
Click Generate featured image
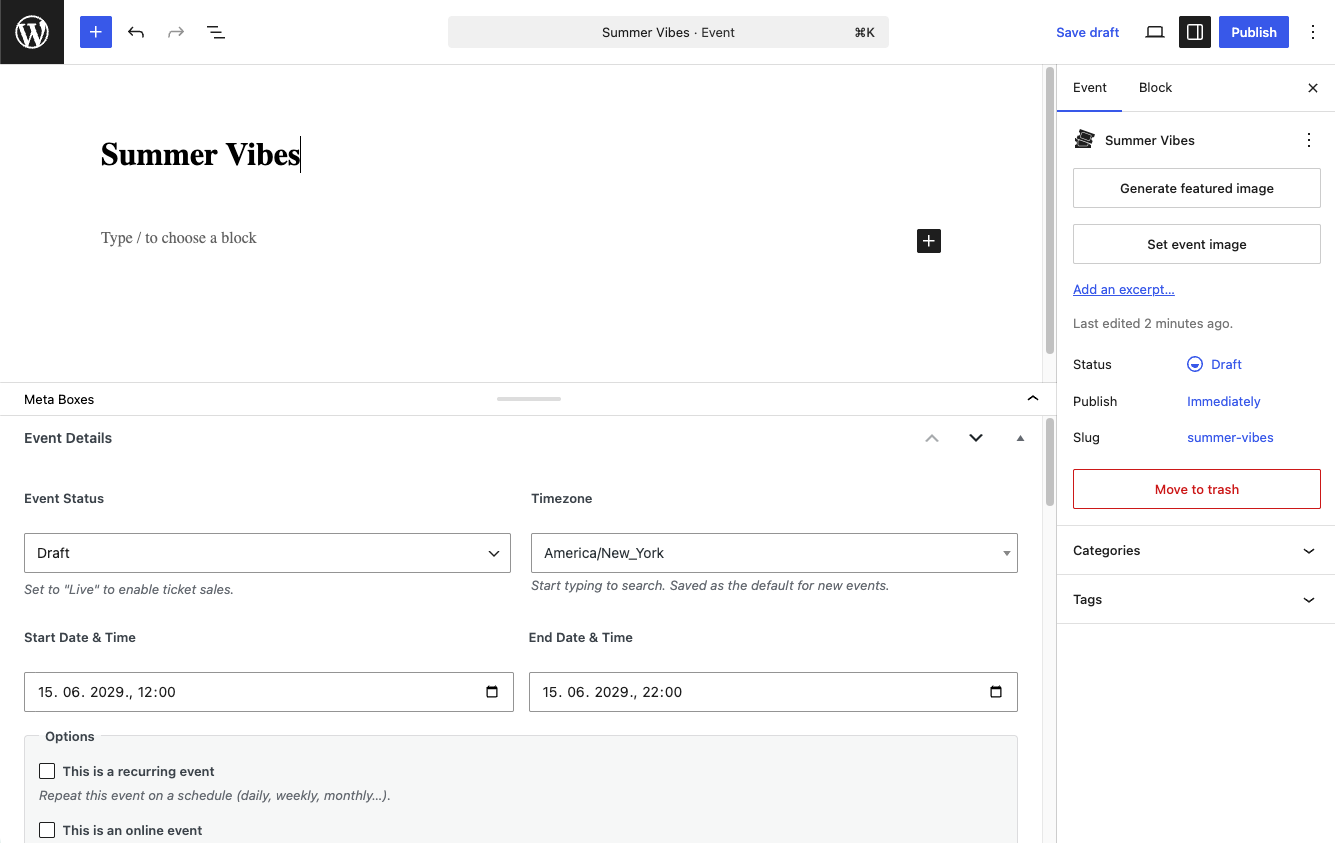(x=1197, y=188)
